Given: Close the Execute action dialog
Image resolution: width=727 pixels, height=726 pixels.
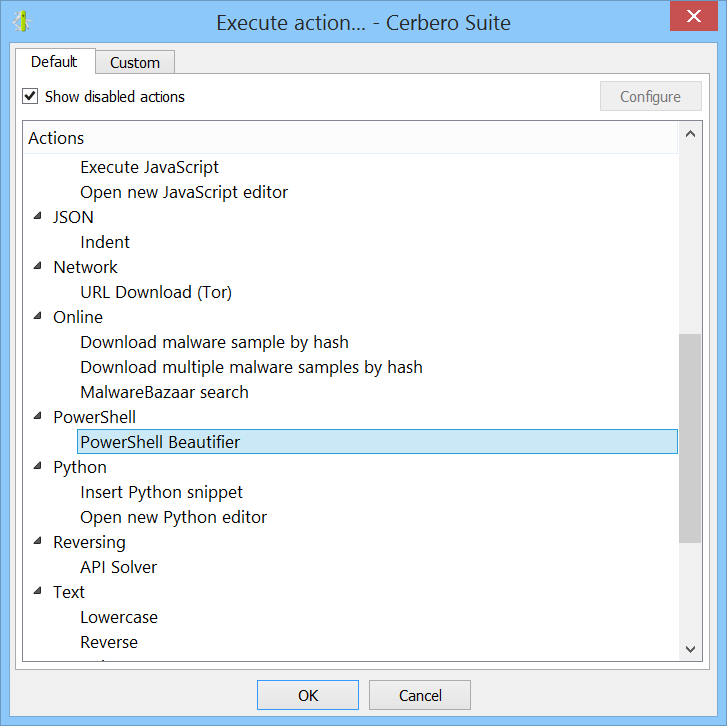Looking at the screenshot, I should pos(694,16).
